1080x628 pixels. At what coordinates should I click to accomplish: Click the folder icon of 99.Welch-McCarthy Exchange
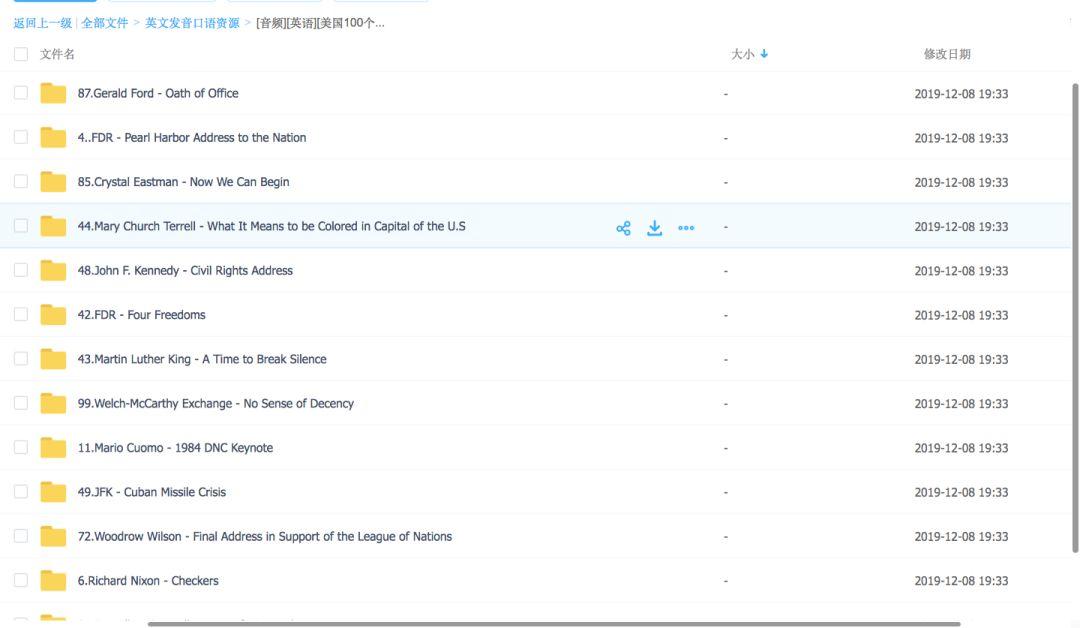point(53,404)
